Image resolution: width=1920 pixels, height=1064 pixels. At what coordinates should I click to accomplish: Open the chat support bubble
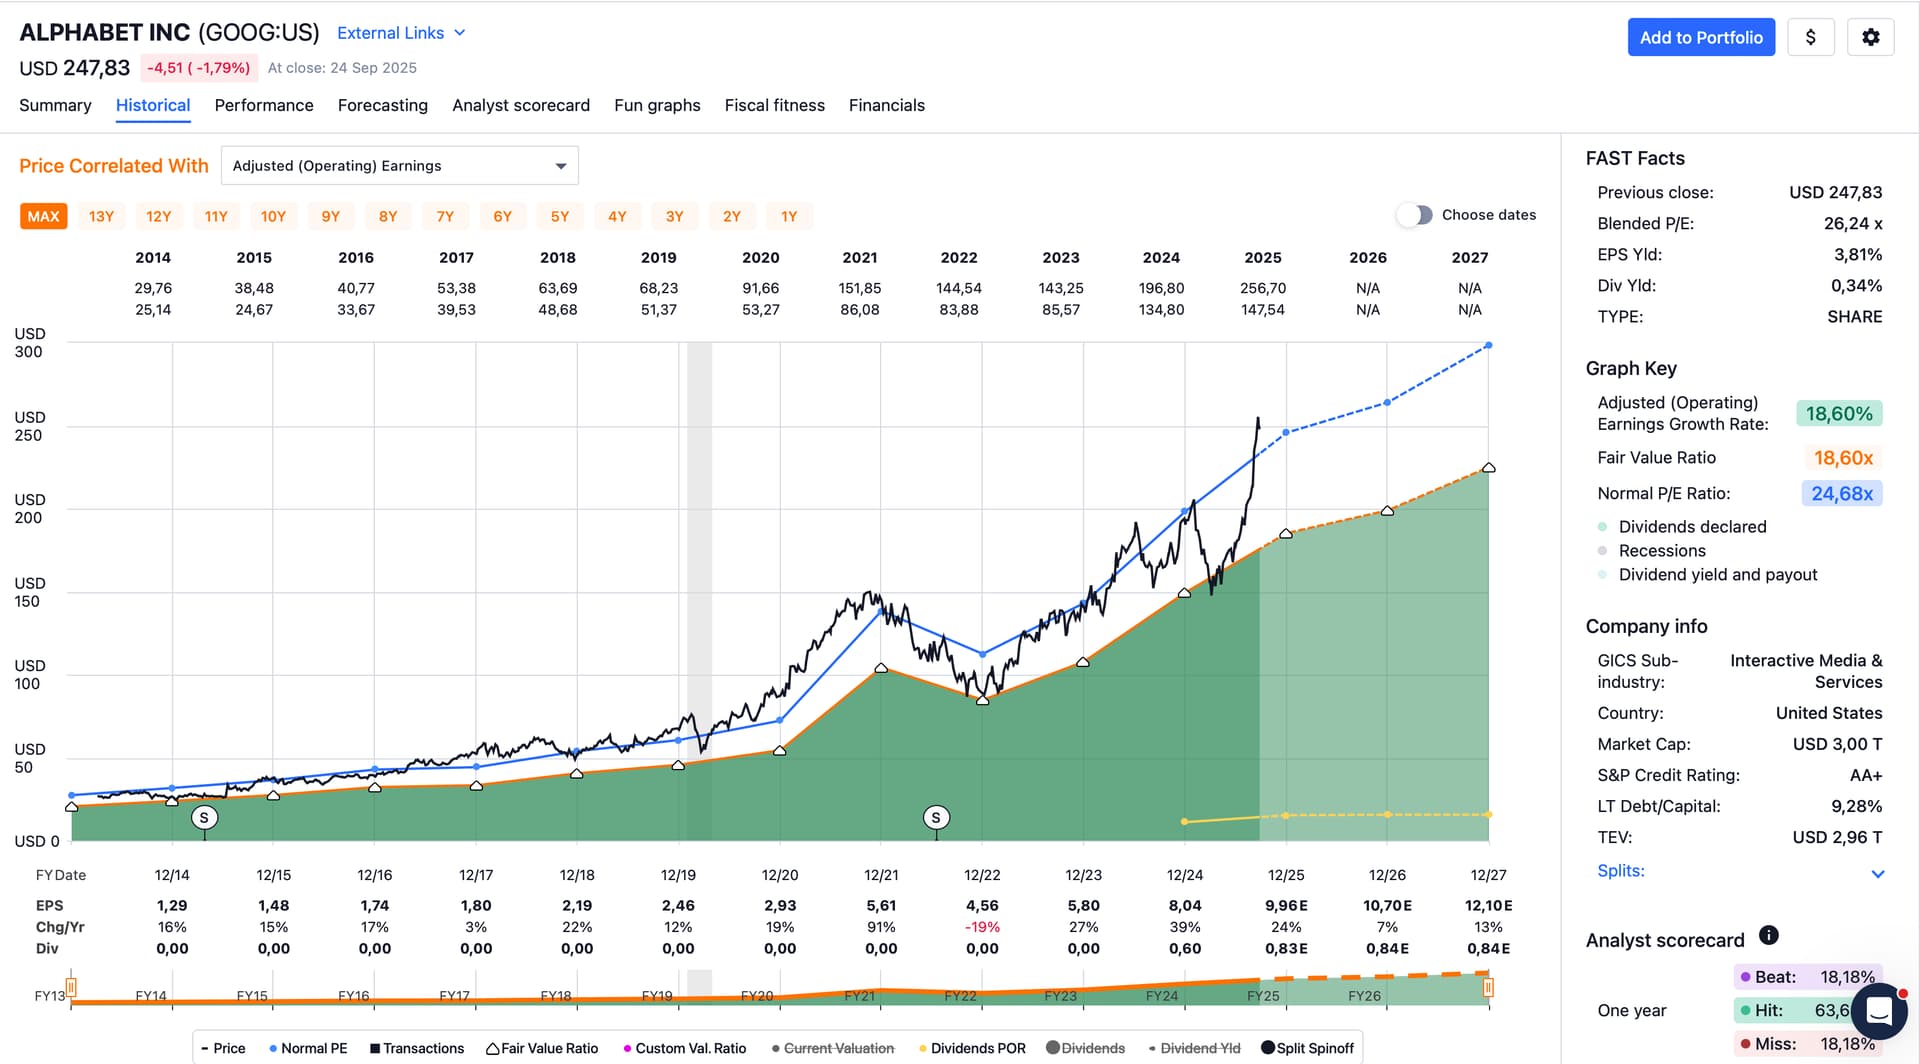[x=1879, y=1012]
